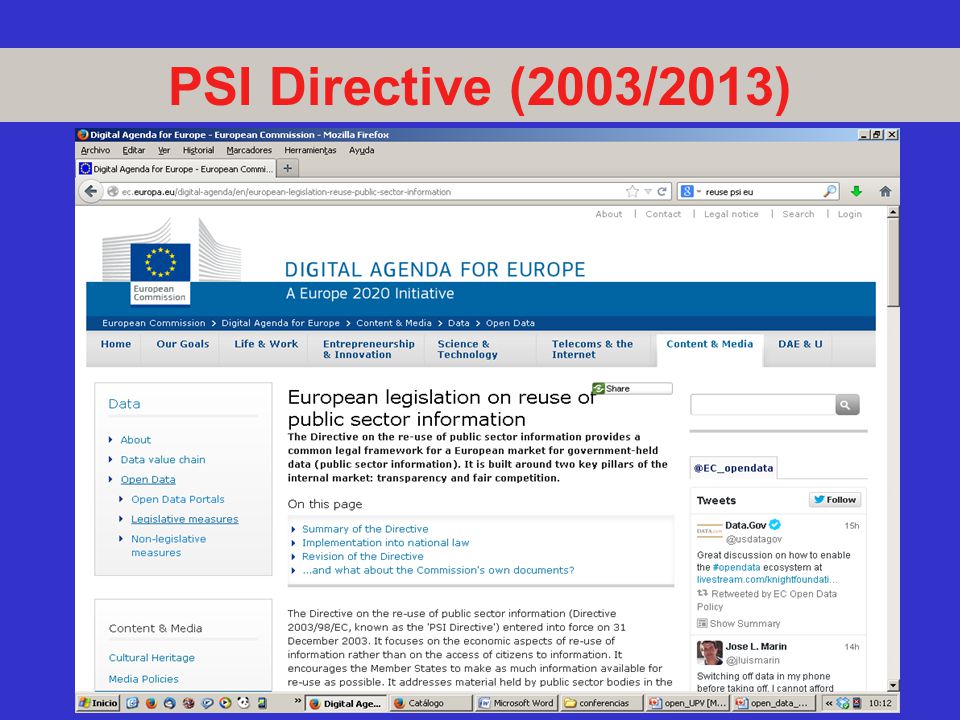Click the livestream.com/knightfoundati link
Image resolution: width=960 pixels, height=720 pixels.
[767, 580]
